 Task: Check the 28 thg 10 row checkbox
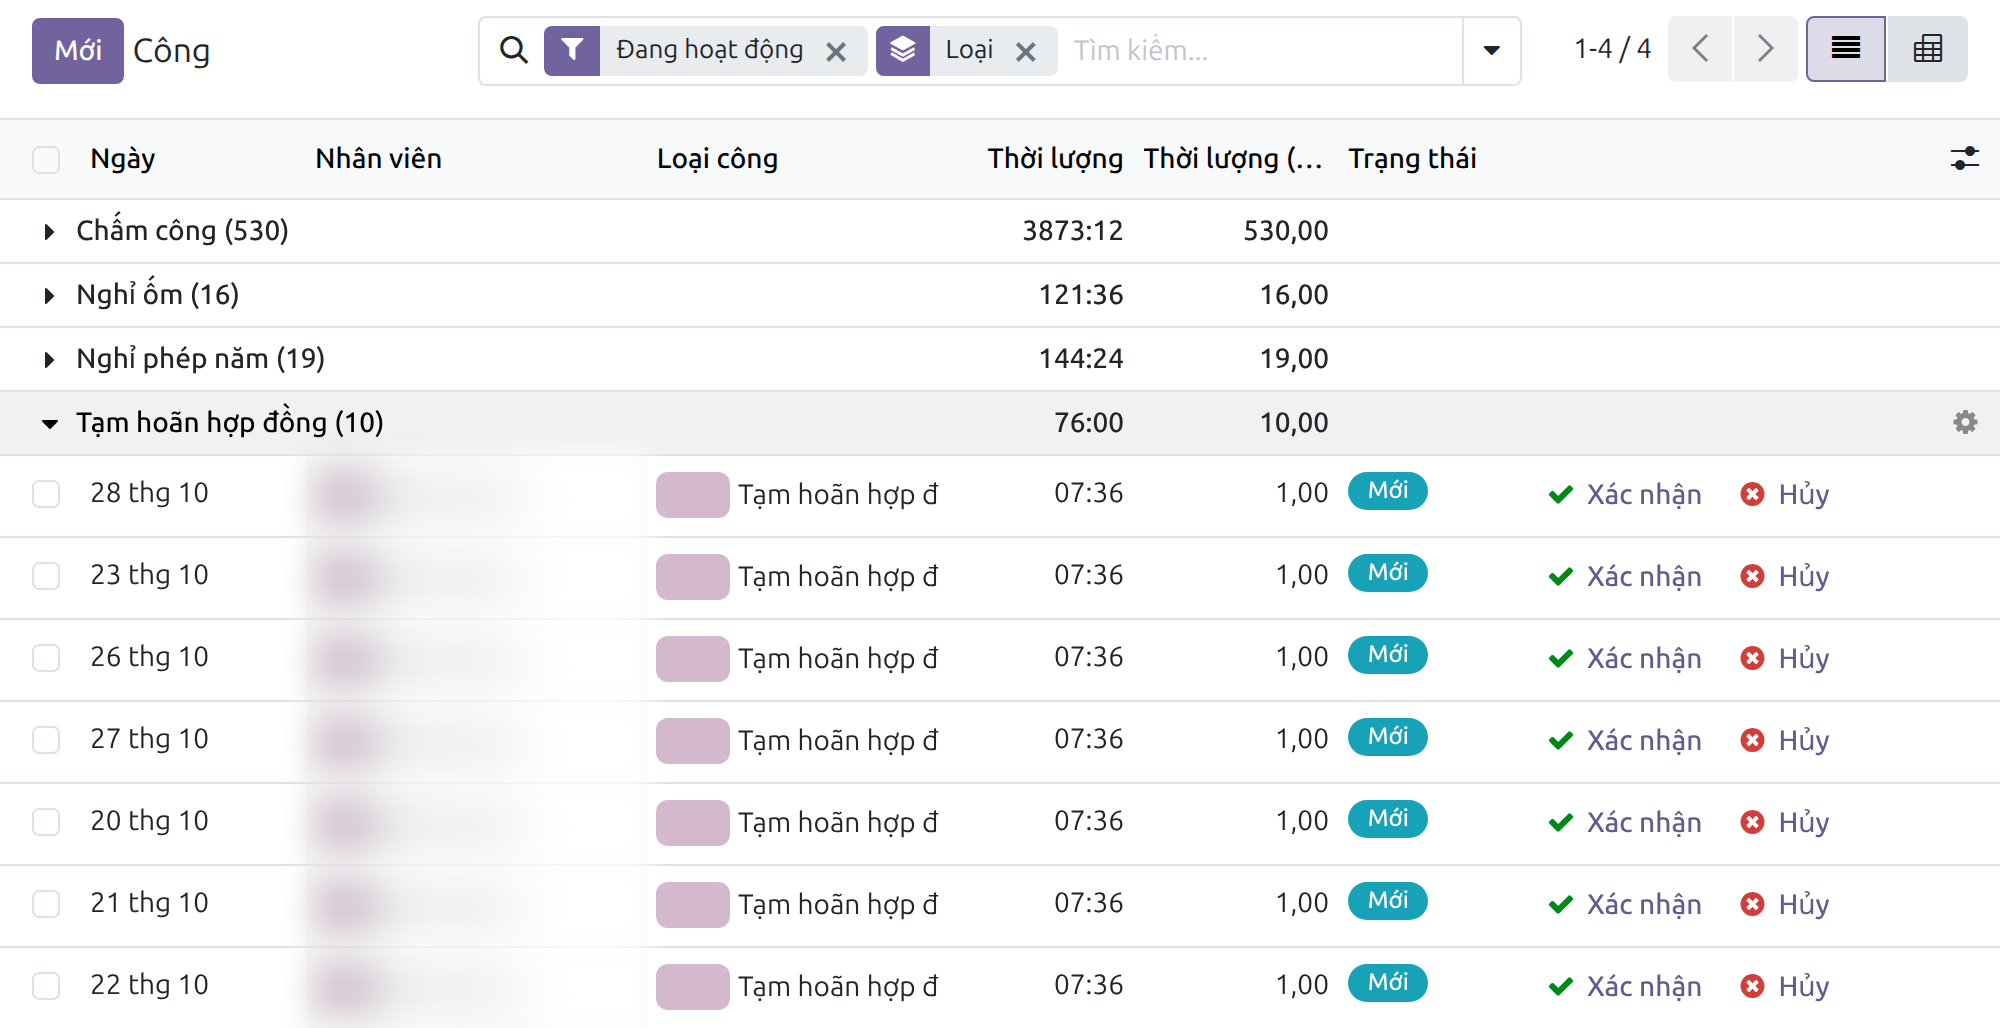coord(46,494)
